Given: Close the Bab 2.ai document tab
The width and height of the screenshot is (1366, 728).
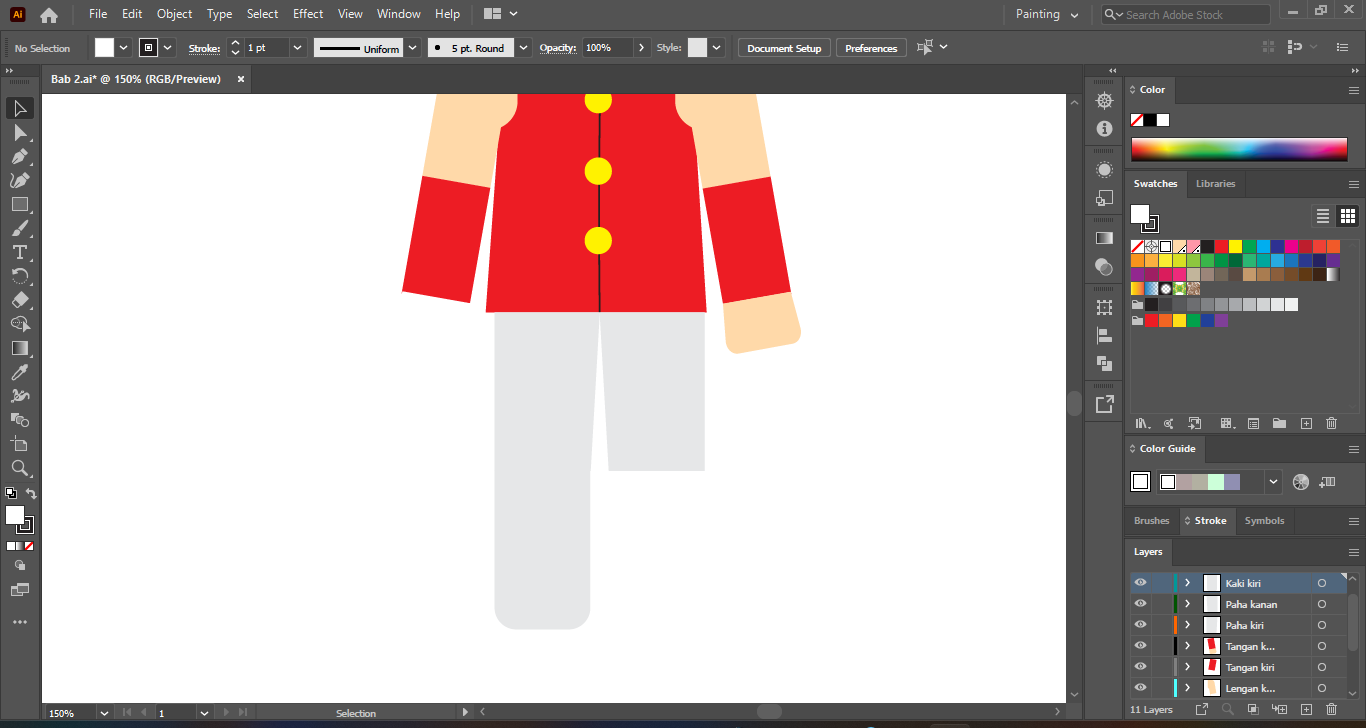Looking at the screenshot, I should 240,79.
